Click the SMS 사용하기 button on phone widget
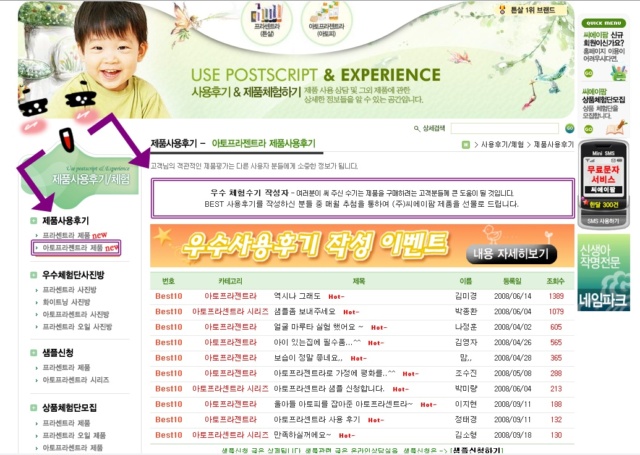The image size is (640, 455). pyautogui.click(x=603, y=221)
